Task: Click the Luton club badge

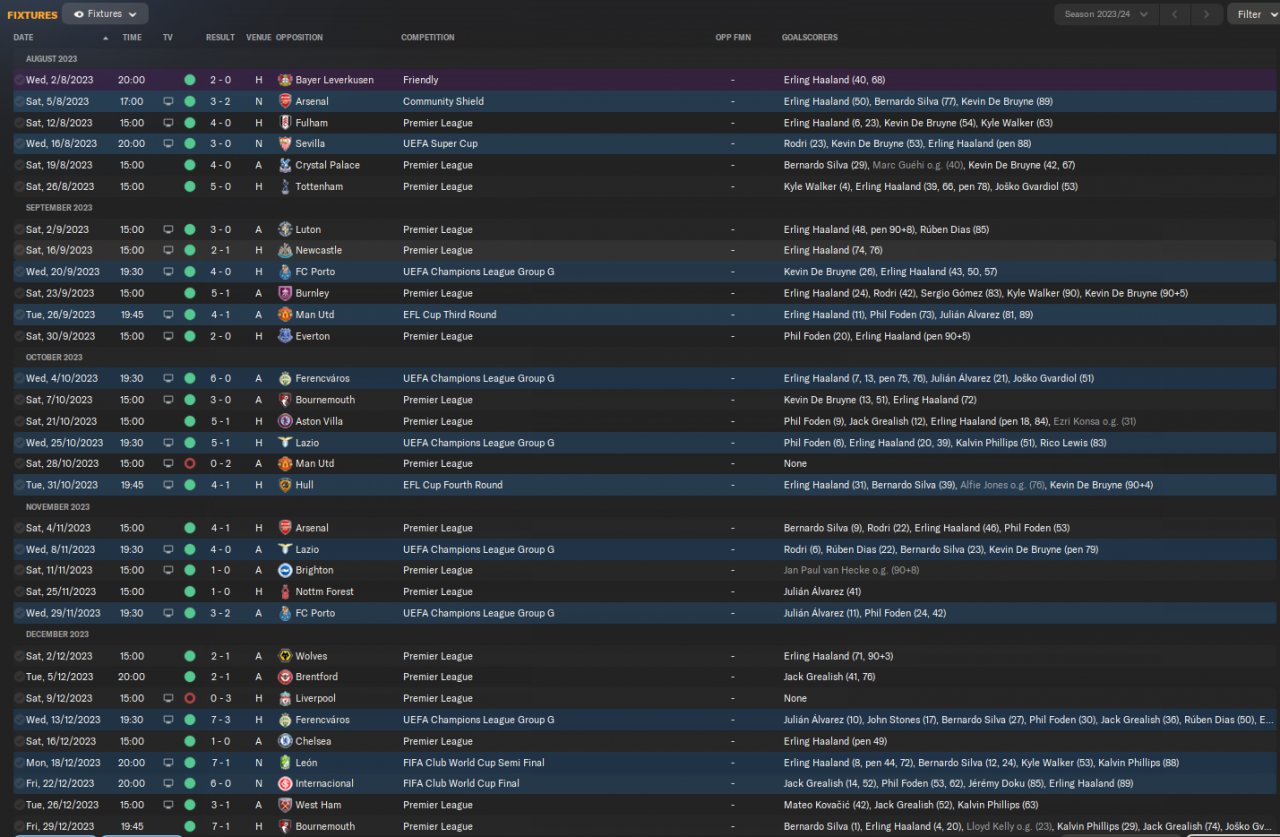Action: [x=285, y=230]
